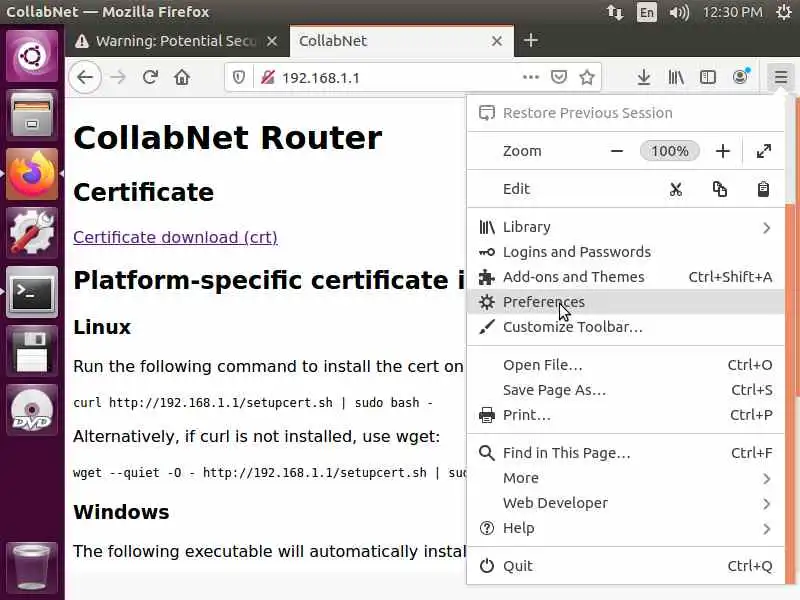Reload the current page
The width and height of the screenshot is (800, 600).
tap(150, 78)
